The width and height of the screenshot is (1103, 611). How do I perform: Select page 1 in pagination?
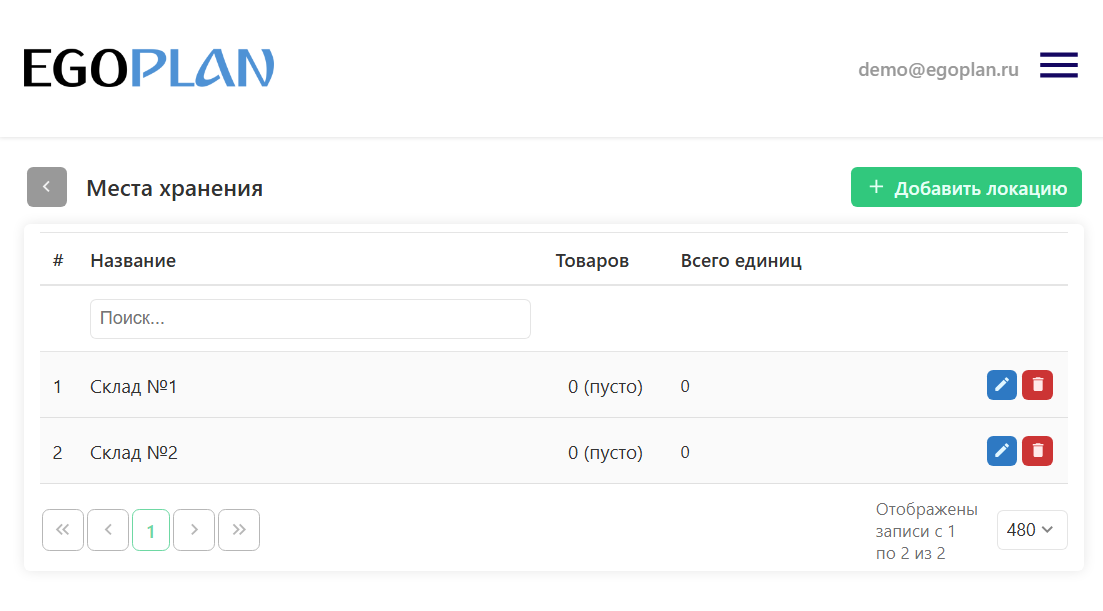pos(151,529)
